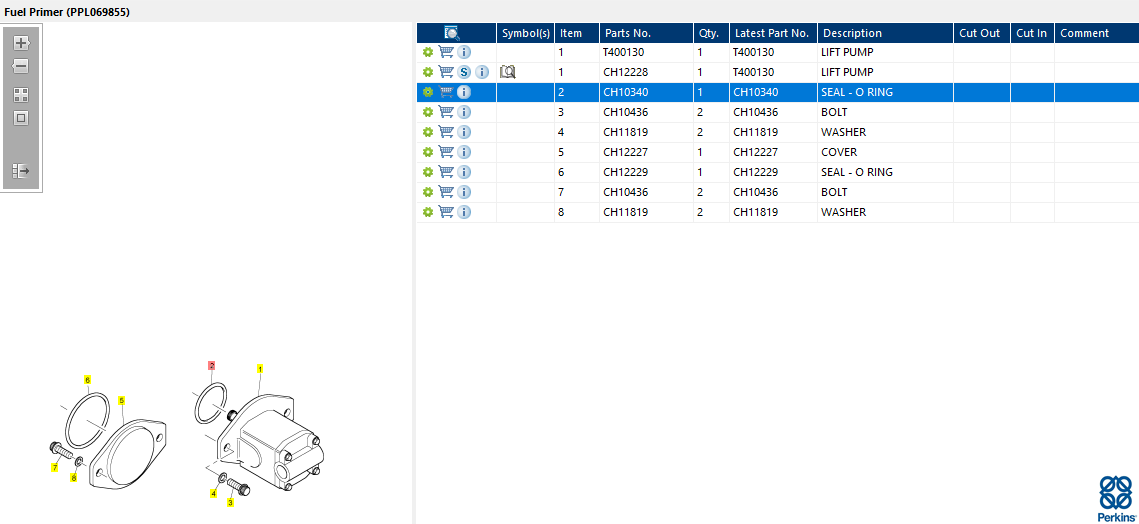The image size is (1139, 524).
Task: Click the Latest Part No. column header
Action: [x=771, y=33]
